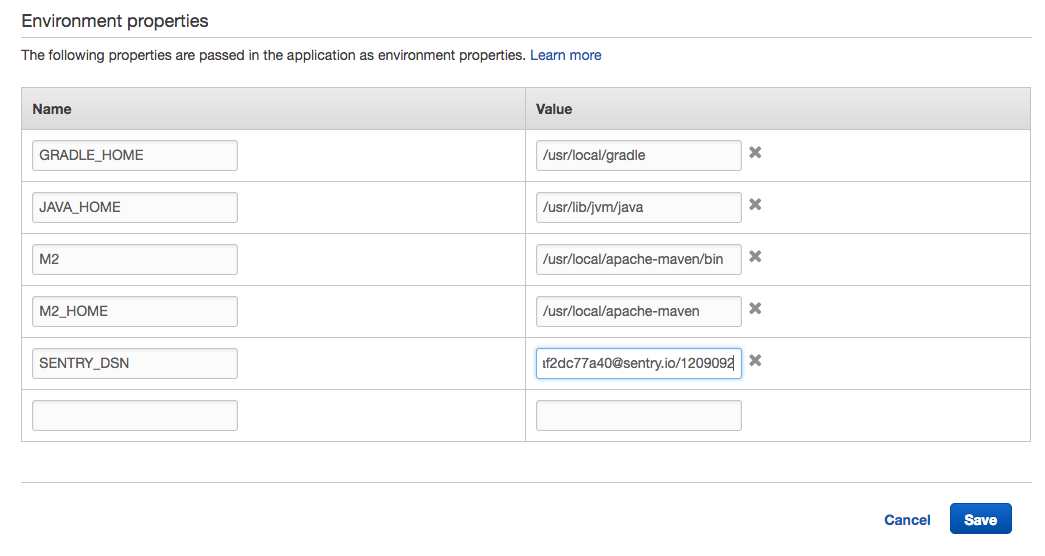The width and height of the screenshot is (1045, 556).
Task: Edit the /usr/local/gradle value field
Action: point(639,155)
